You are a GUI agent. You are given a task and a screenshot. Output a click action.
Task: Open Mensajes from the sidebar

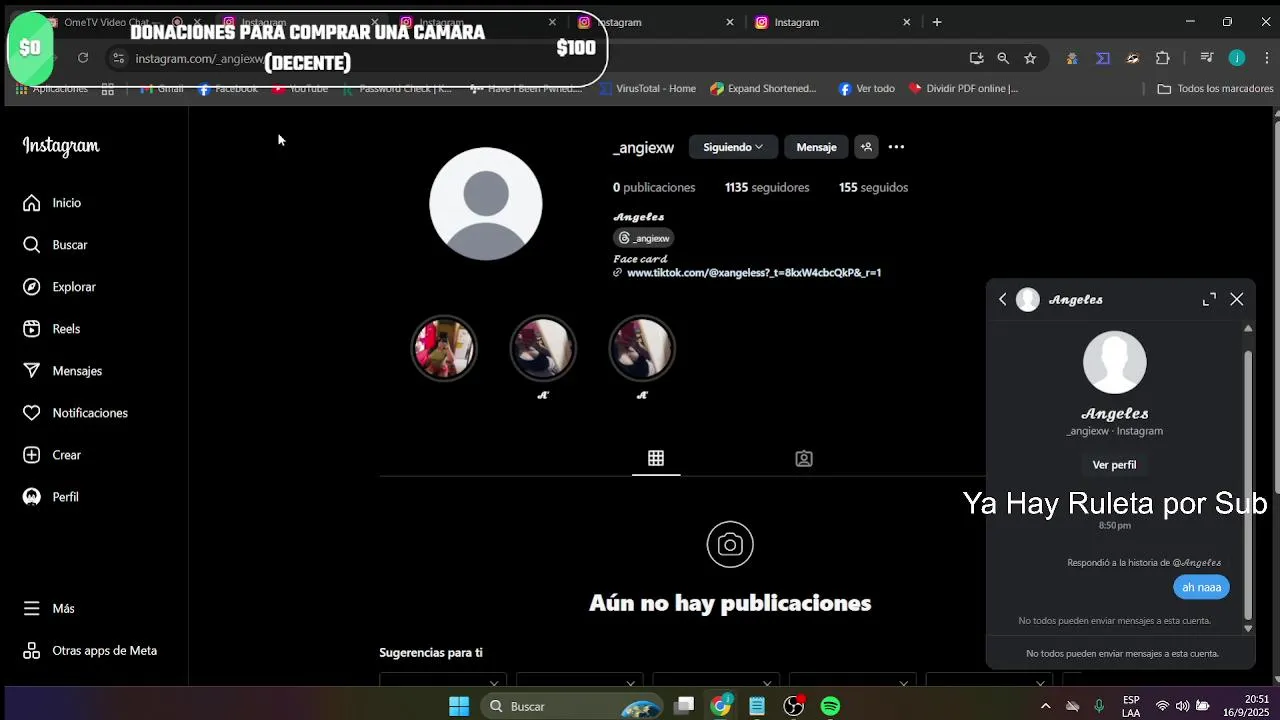tap(62, 371)
